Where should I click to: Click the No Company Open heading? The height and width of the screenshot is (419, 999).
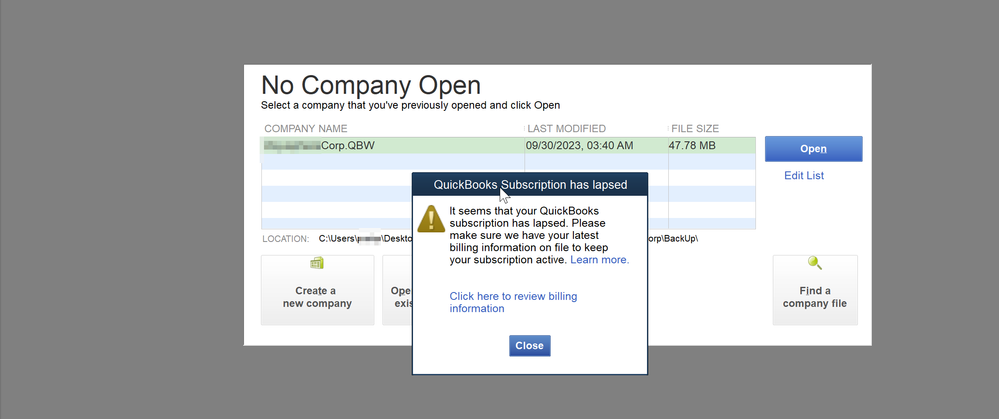point(371,85)
